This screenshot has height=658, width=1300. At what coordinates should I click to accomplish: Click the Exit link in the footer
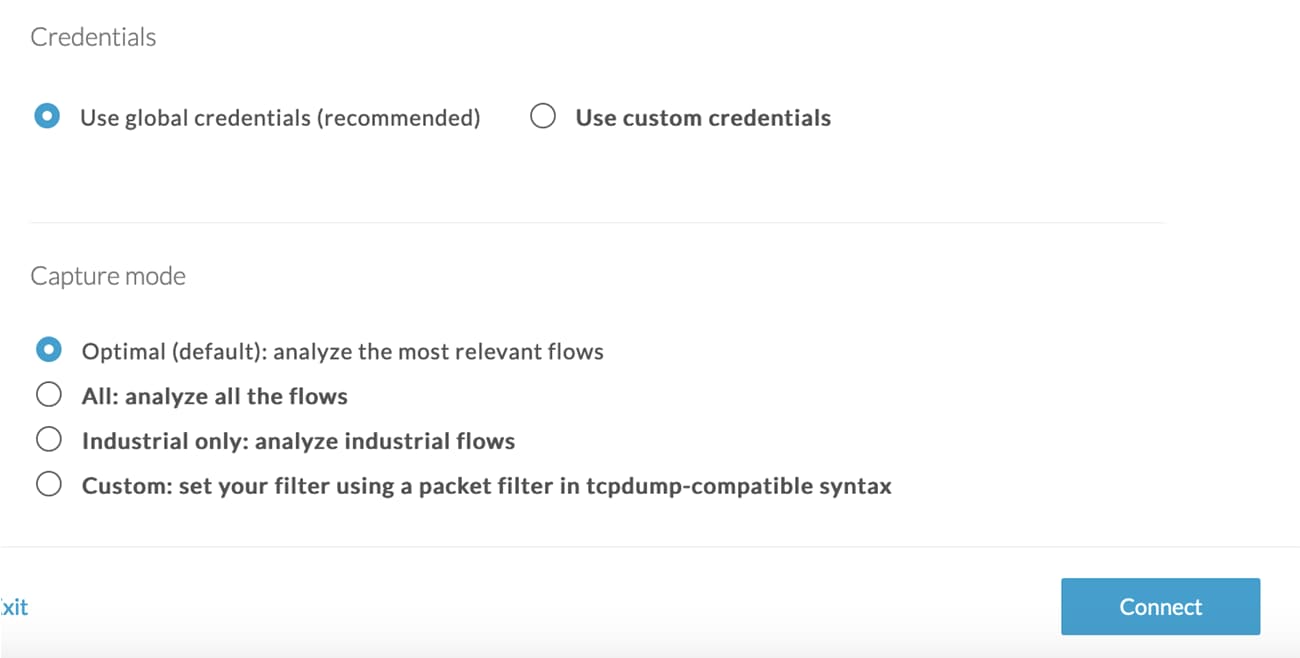pyautogui.click(x=14, y=607)
